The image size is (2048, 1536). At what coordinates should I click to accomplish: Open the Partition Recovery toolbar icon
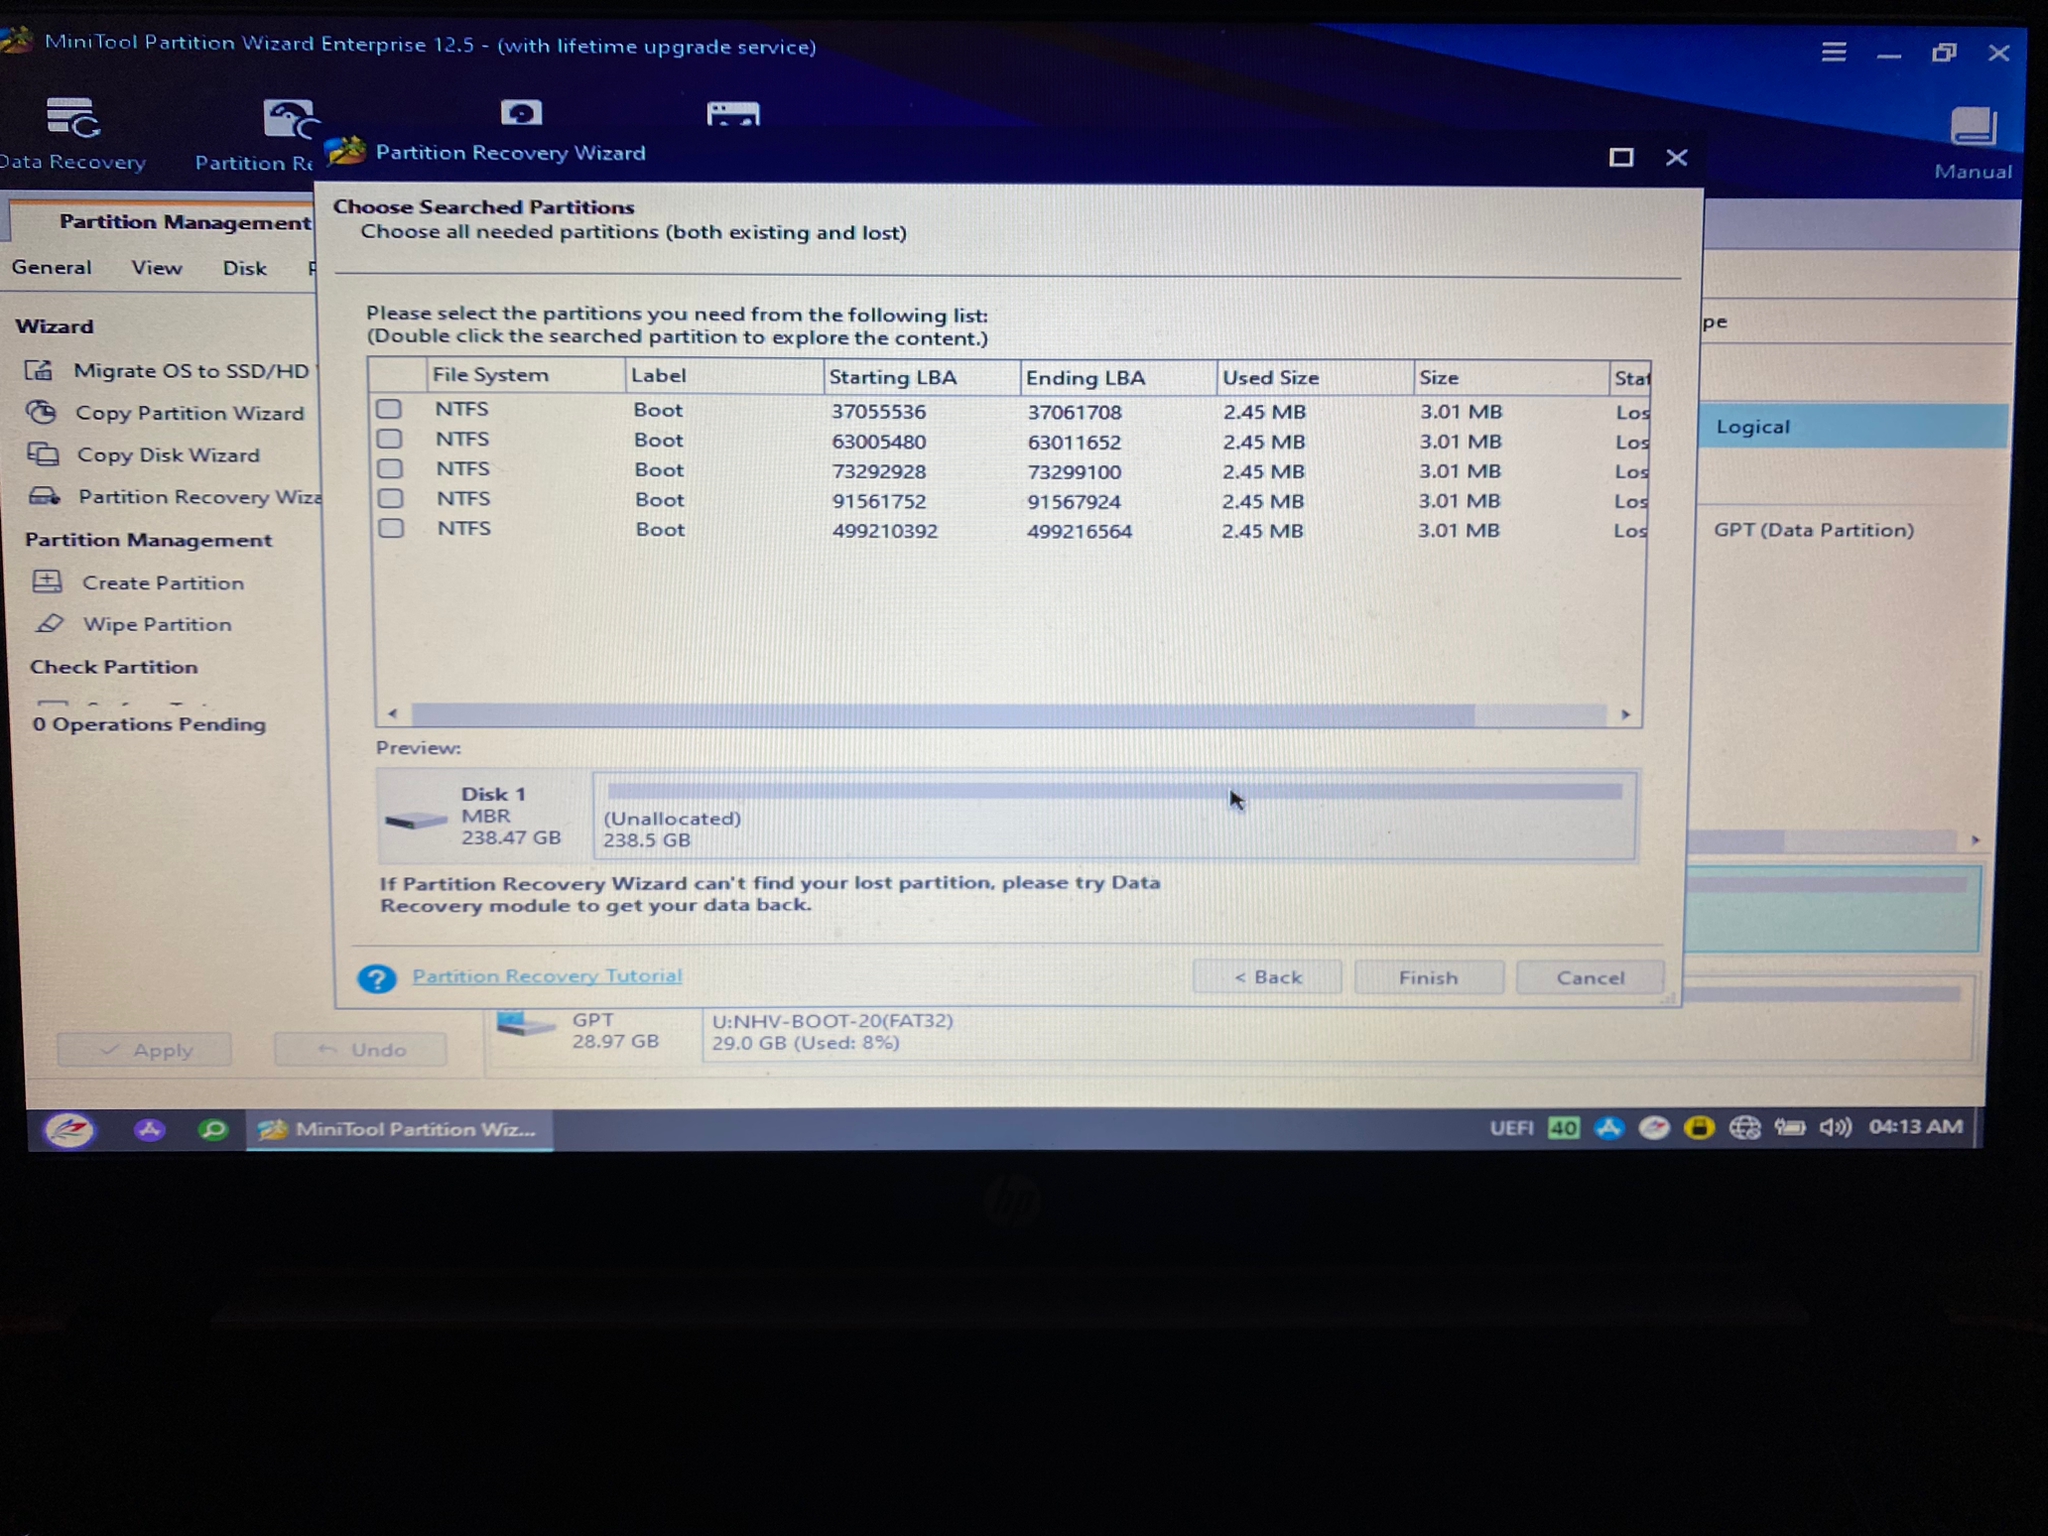[289, 118]
